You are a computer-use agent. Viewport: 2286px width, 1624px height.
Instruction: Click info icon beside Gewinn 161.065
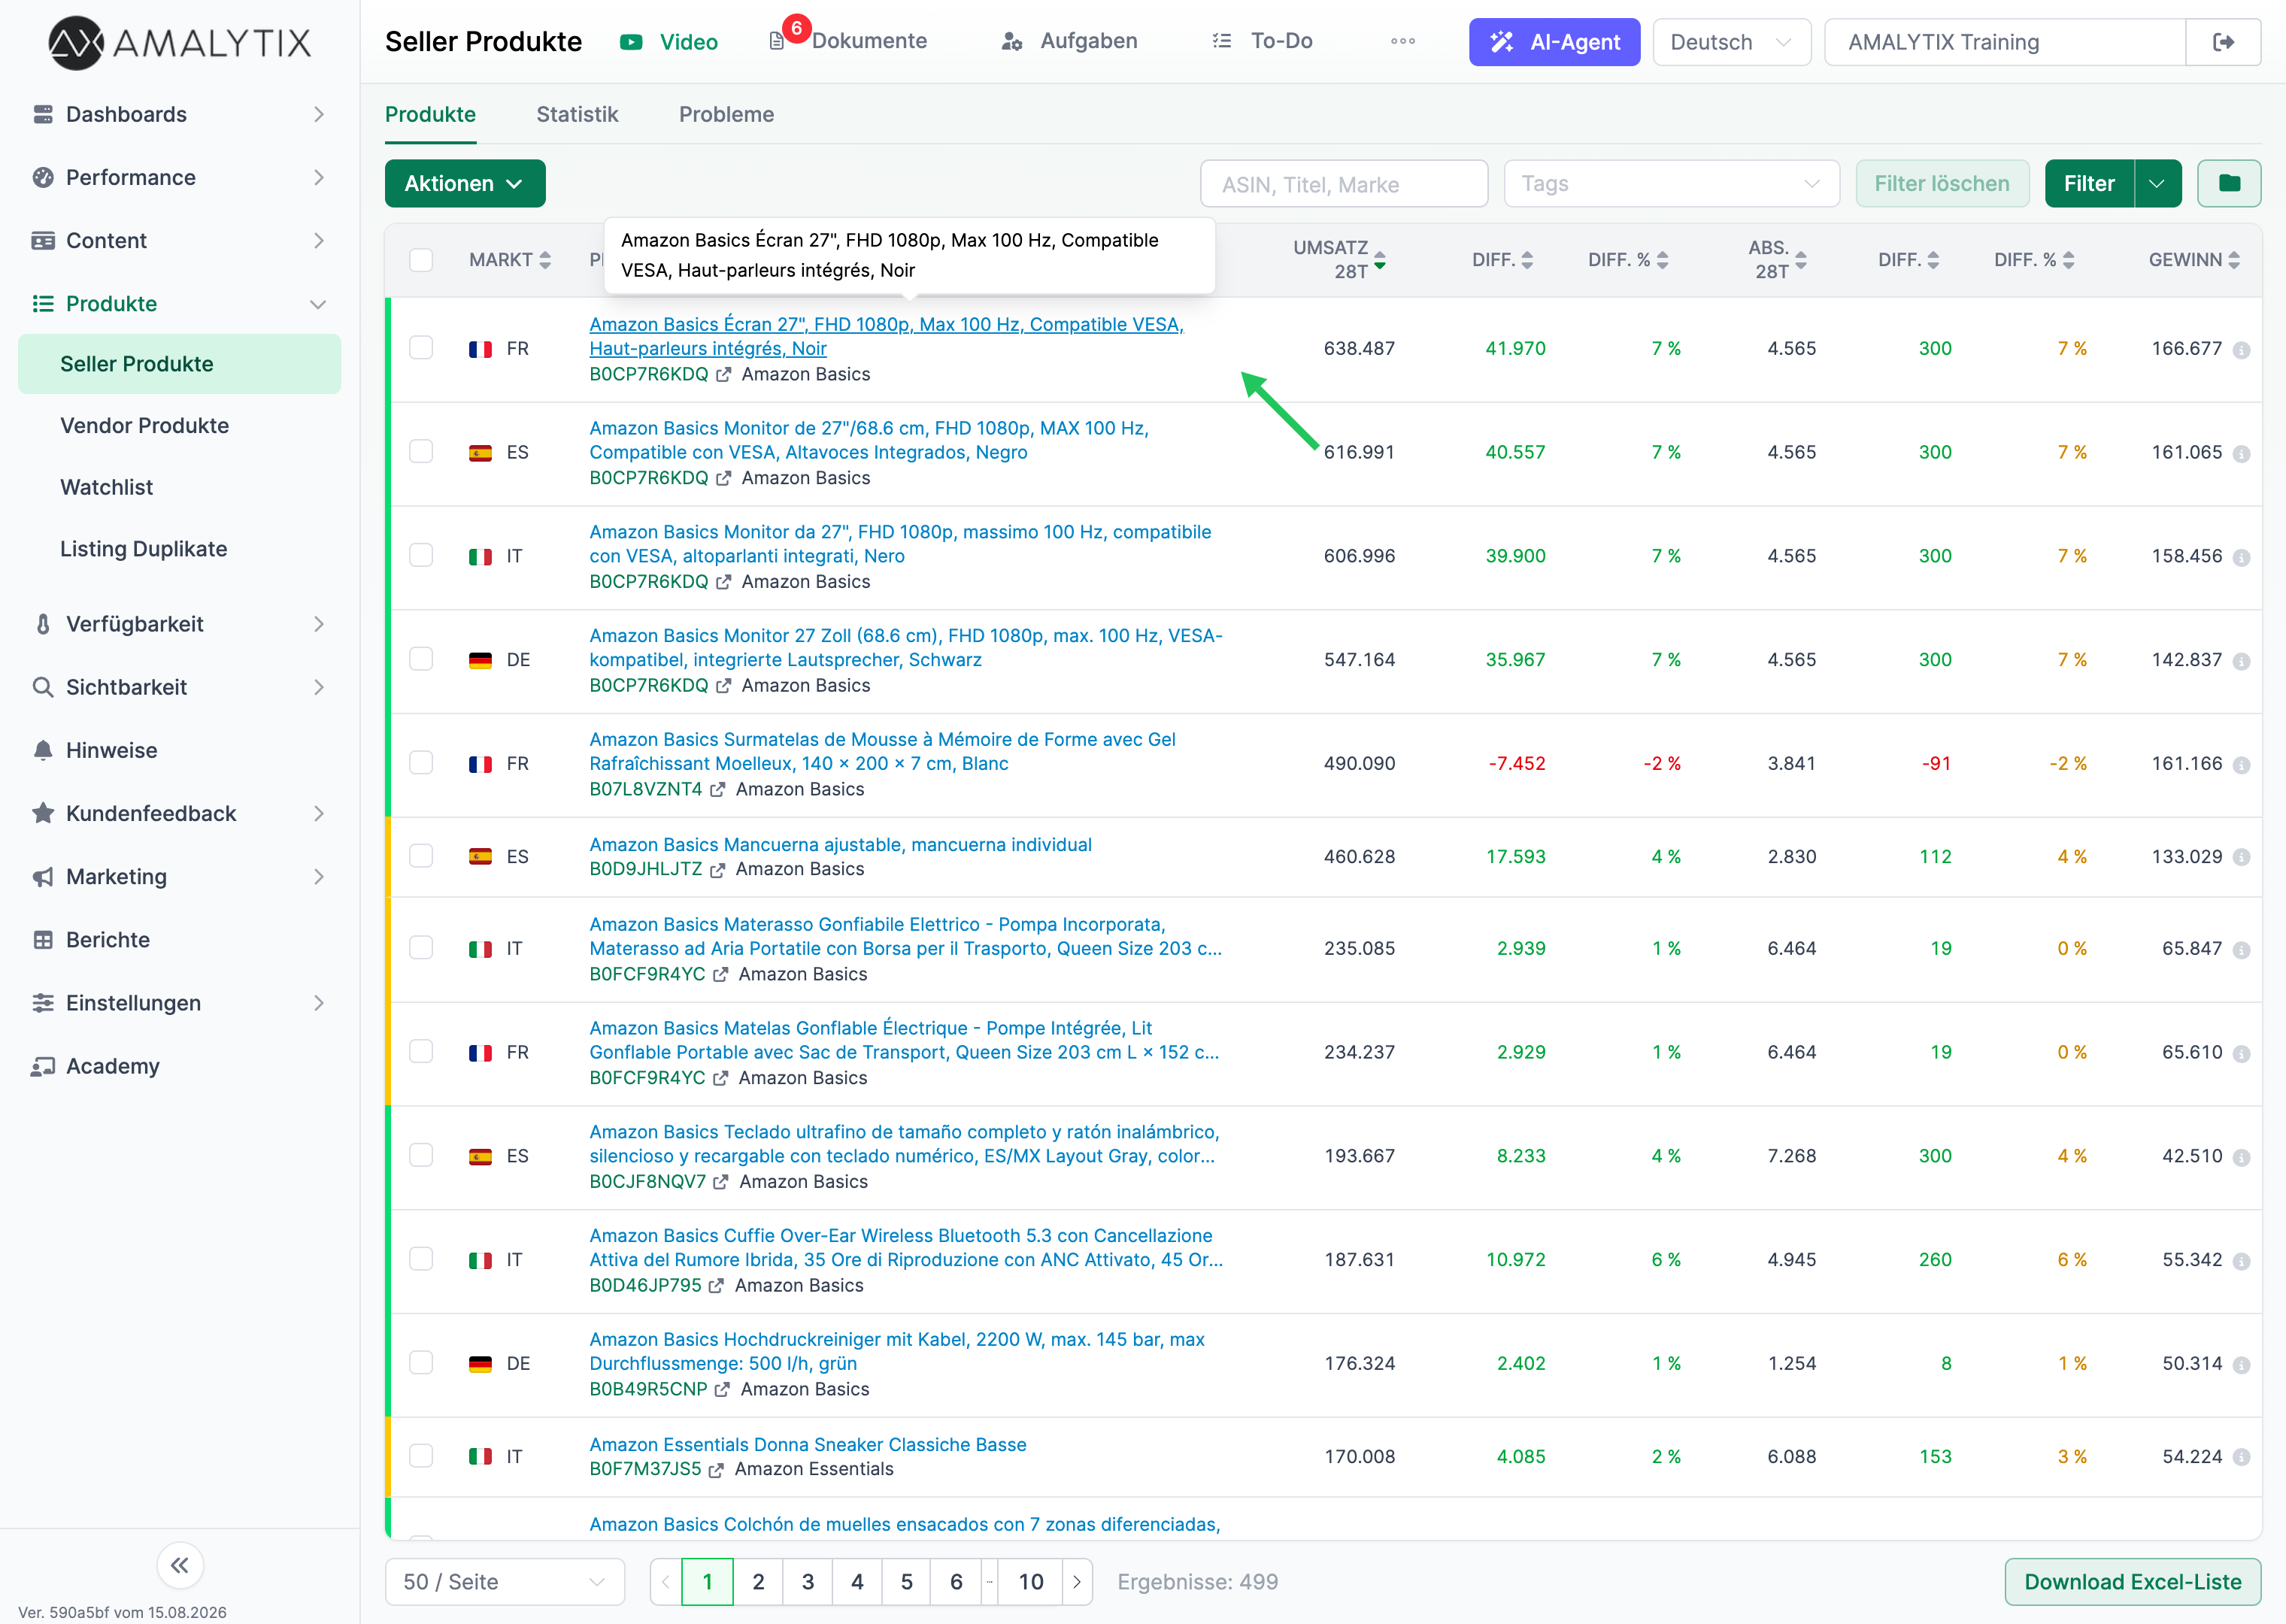2241,454
